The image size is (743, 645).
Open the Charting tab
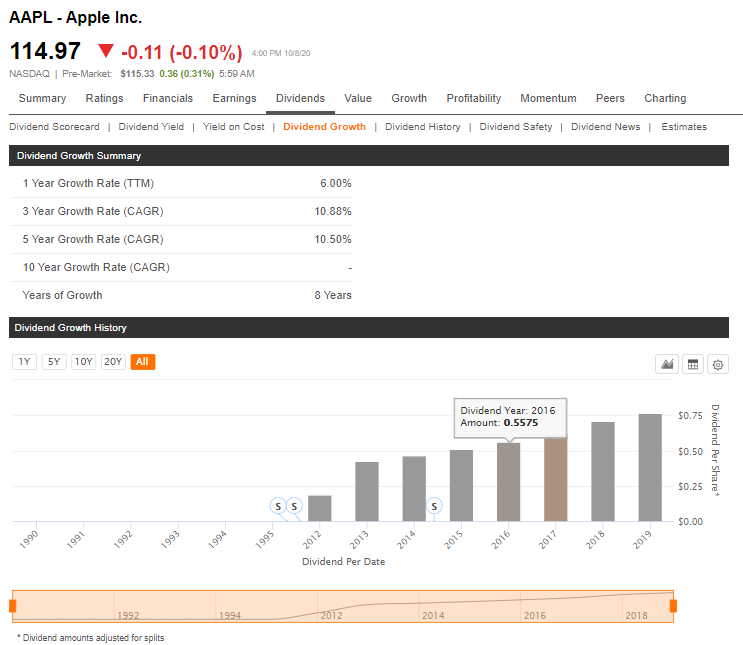click(665, 98)
